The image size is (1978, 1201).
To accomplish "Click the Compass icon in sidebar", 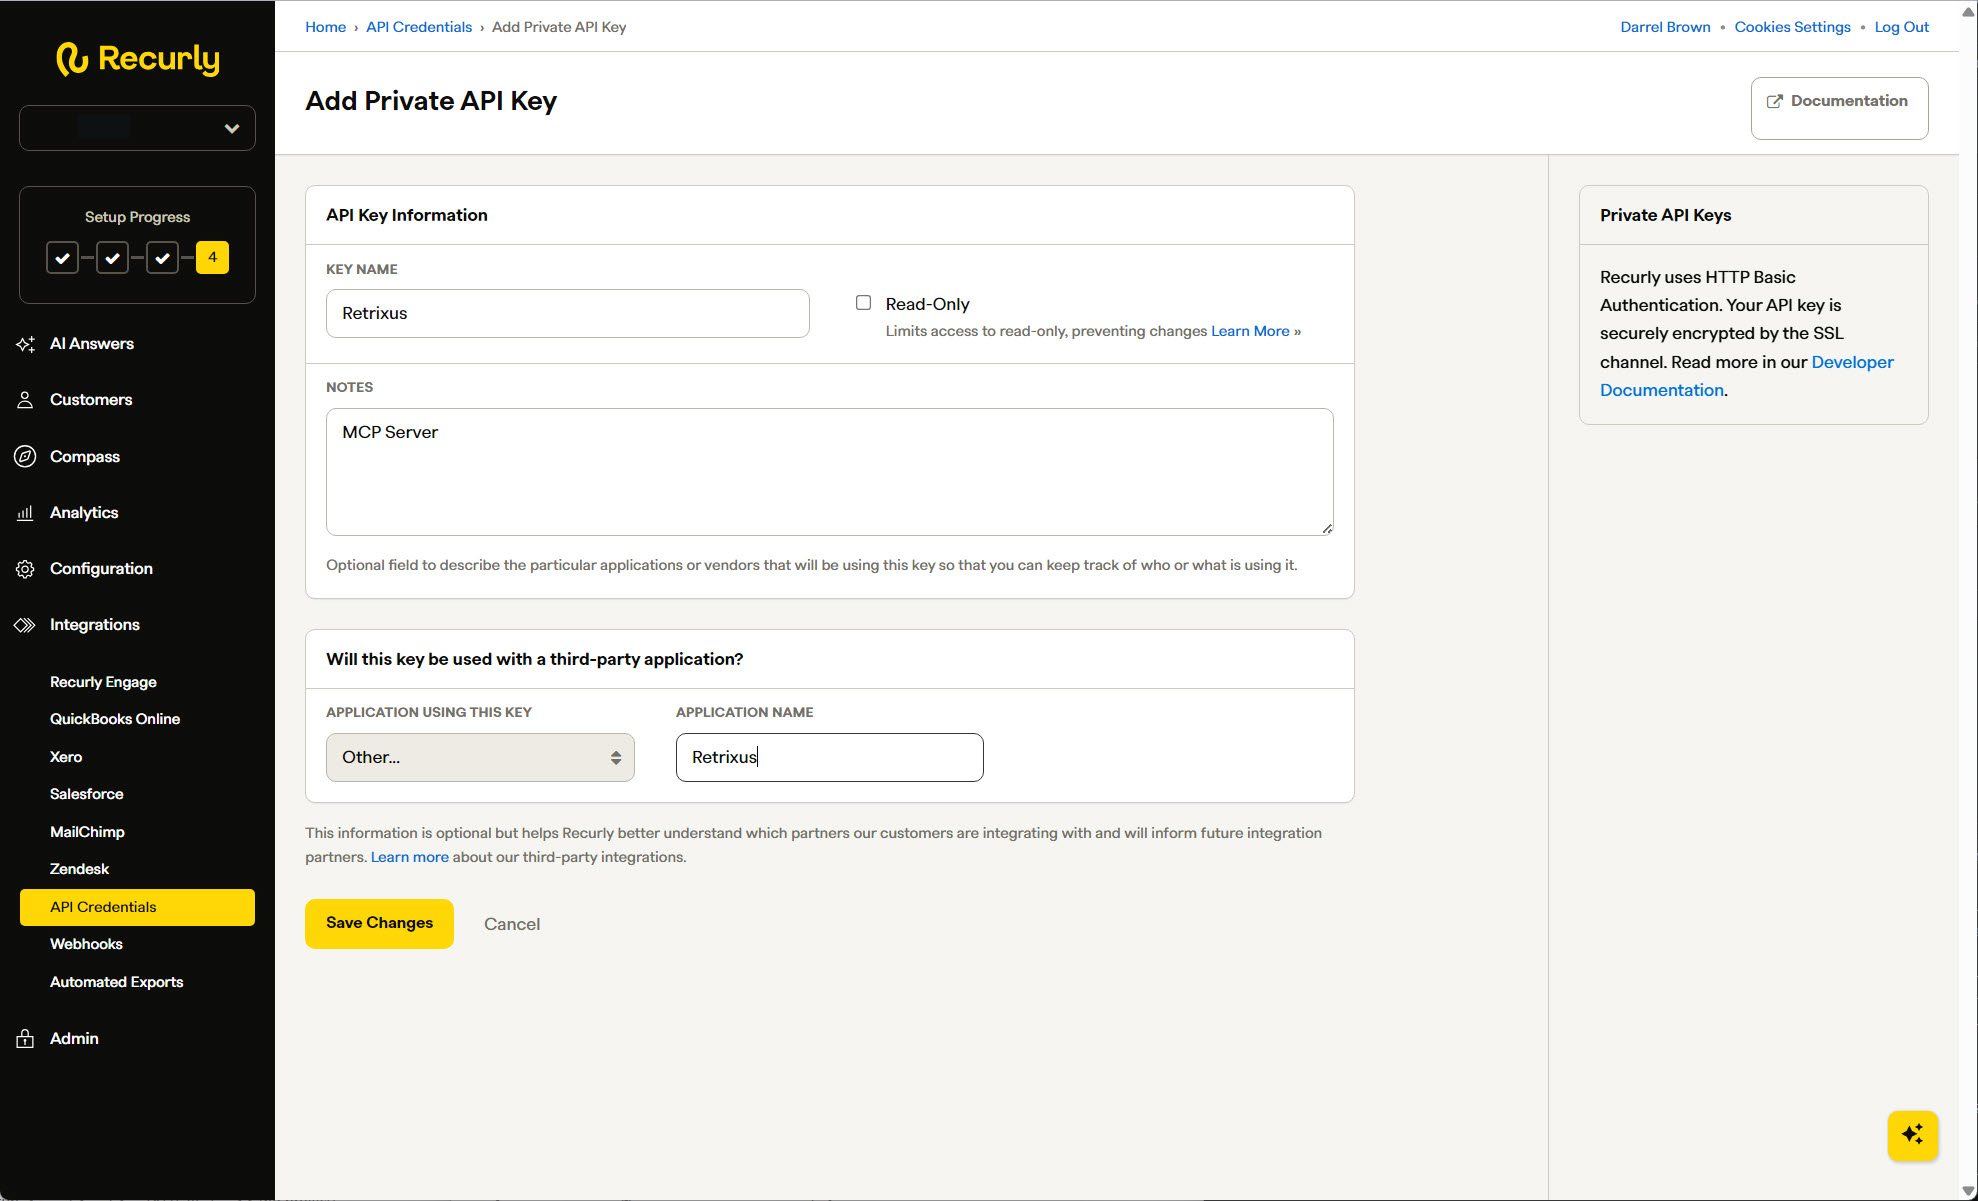I will [x=26, y=456].
